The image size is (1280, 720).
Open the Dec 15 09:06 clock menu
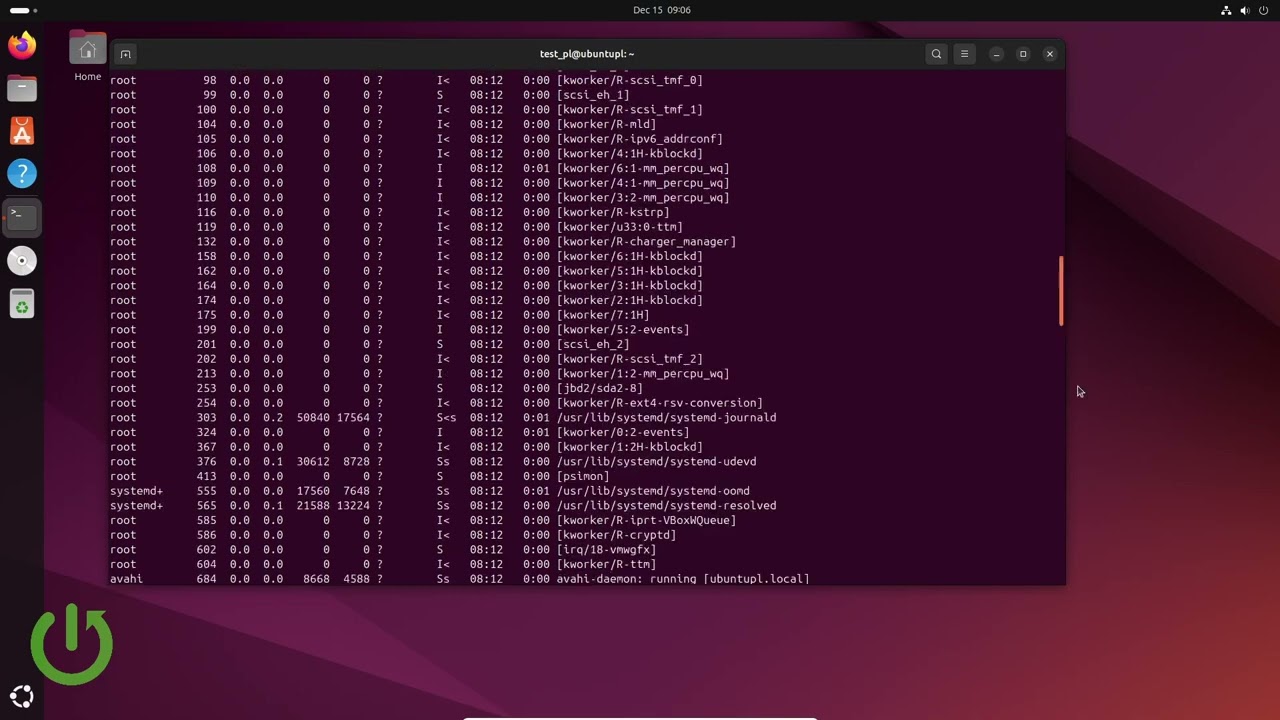point(662,10)
